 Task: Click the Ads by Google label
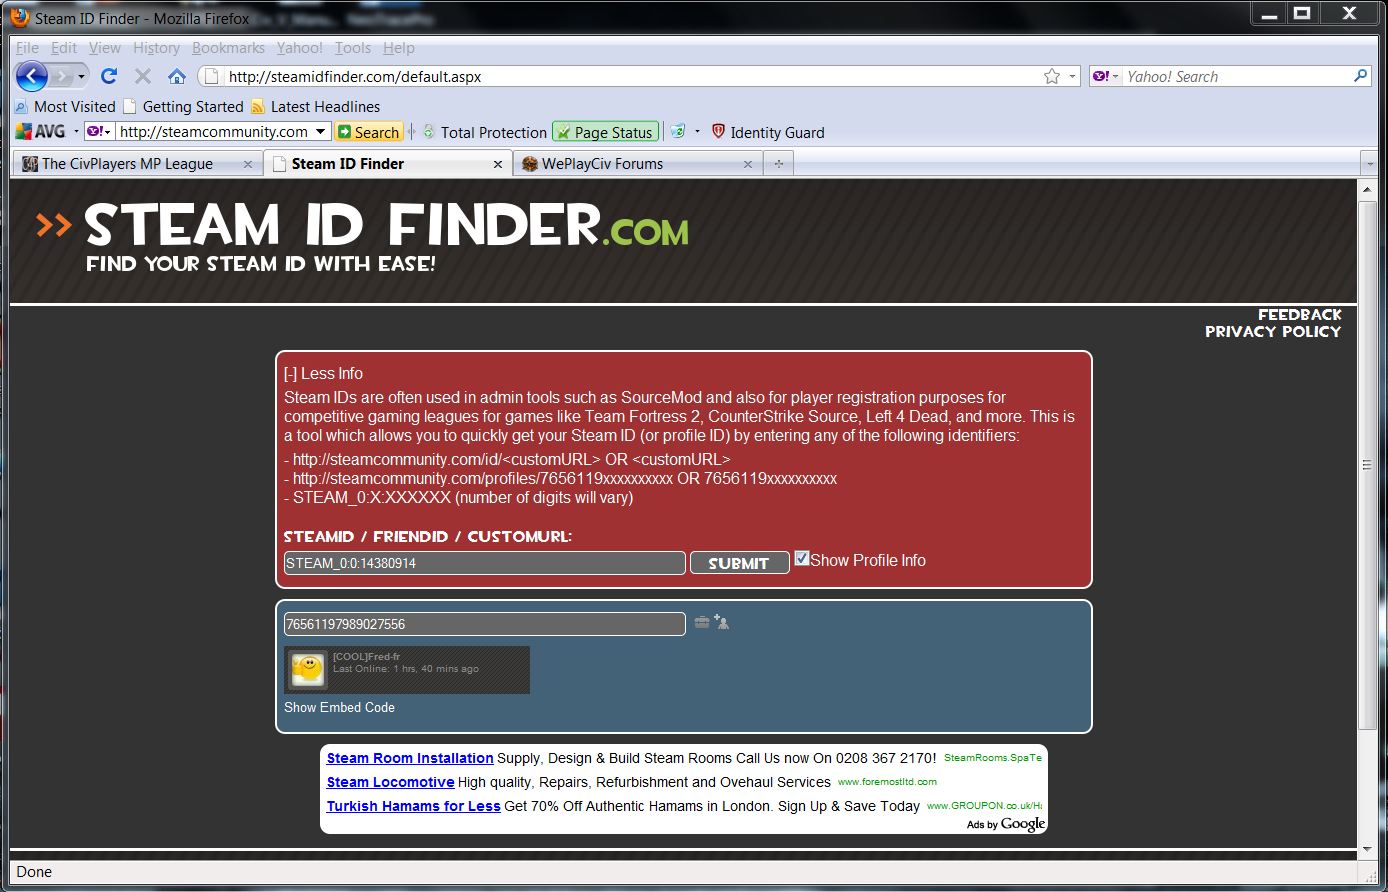1006,824
